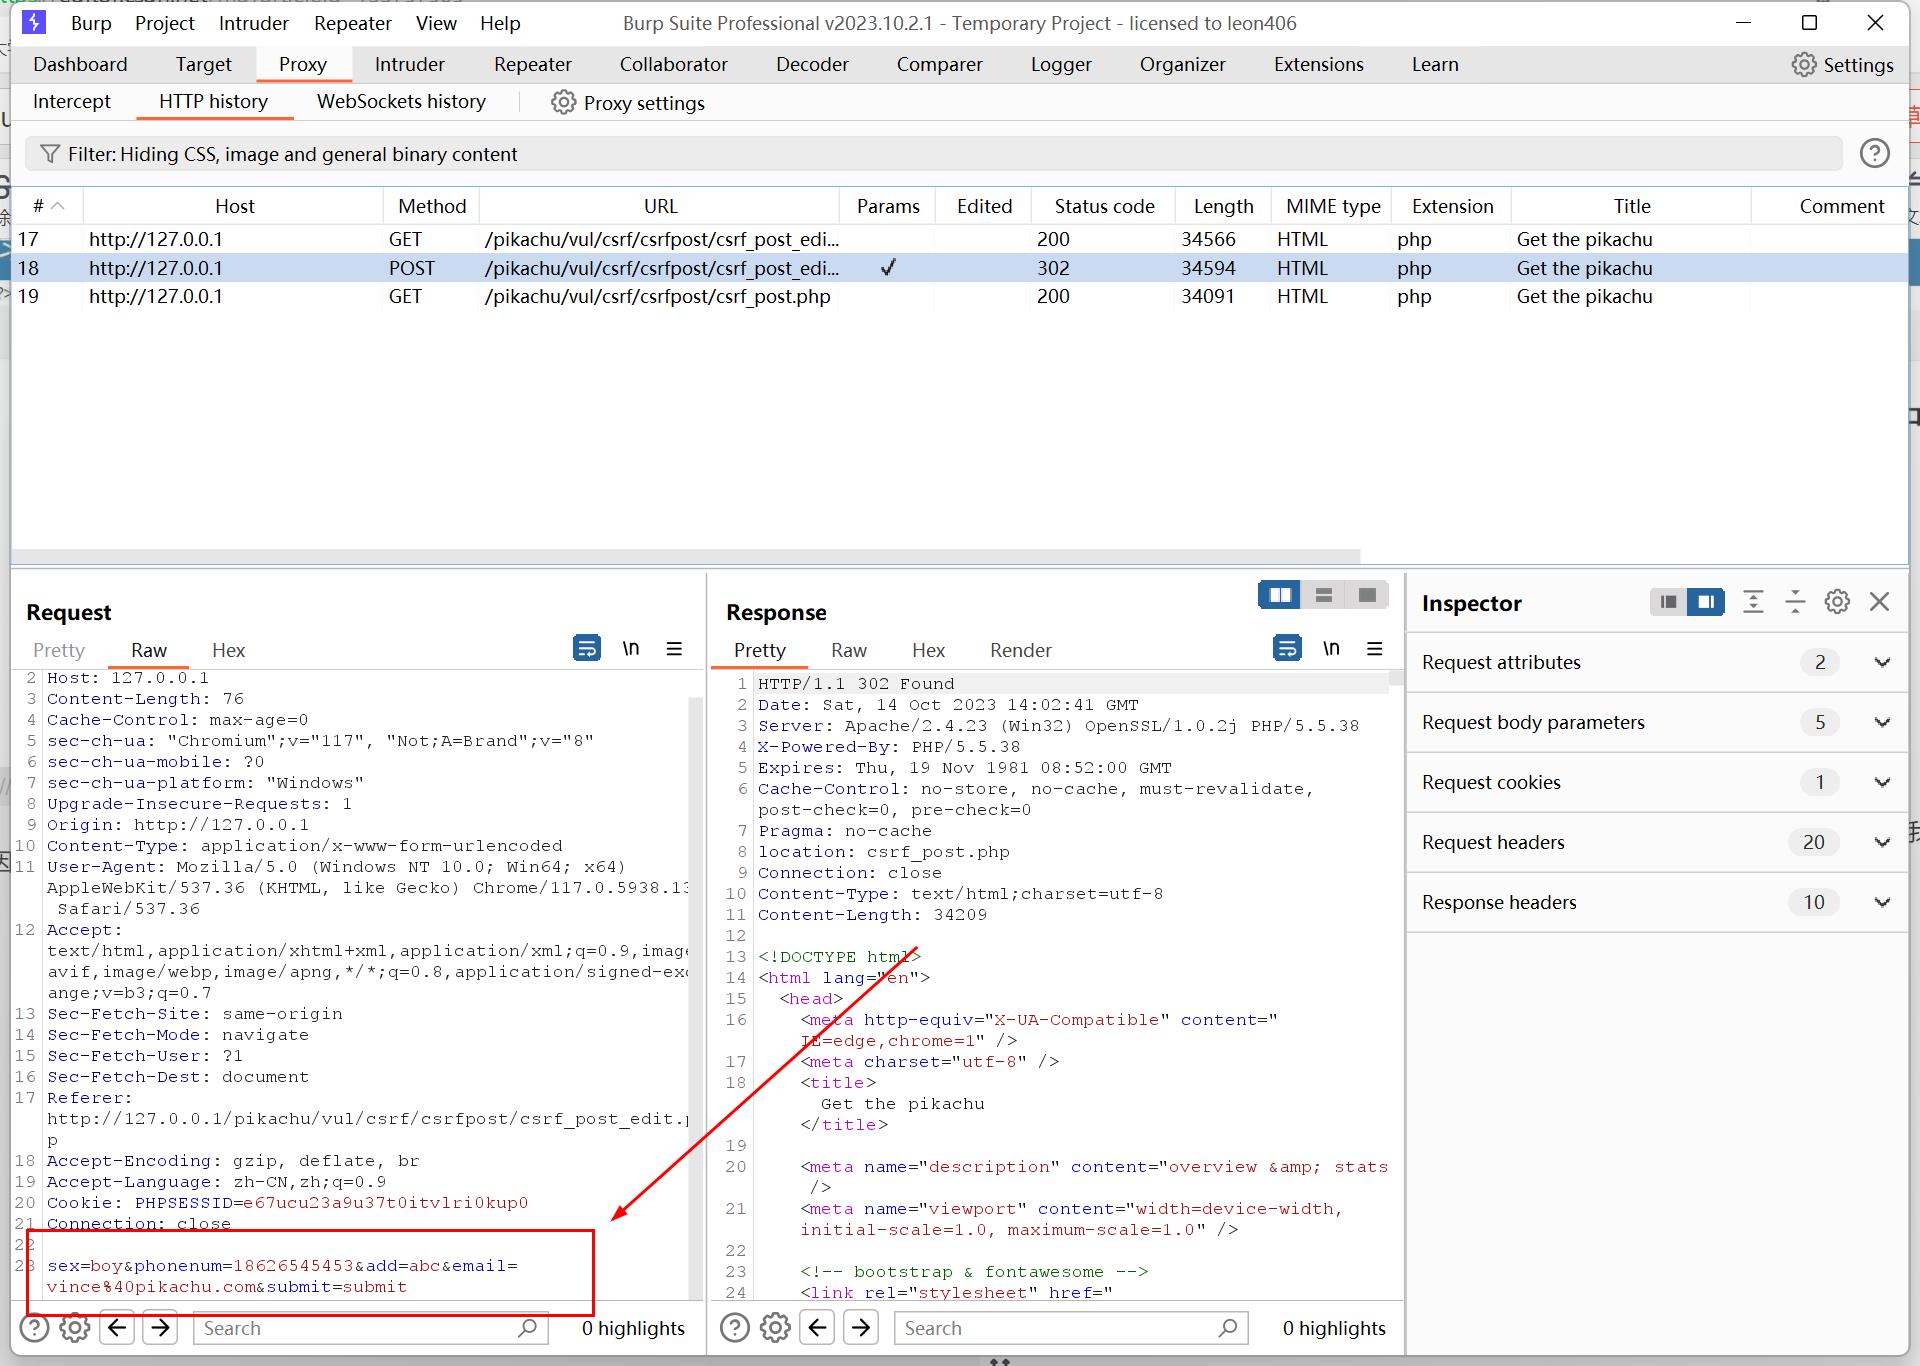The width and height of the screenshot is (1920, 1366).
Task: Switch Response view to Render
Action: pos(1021,650)
